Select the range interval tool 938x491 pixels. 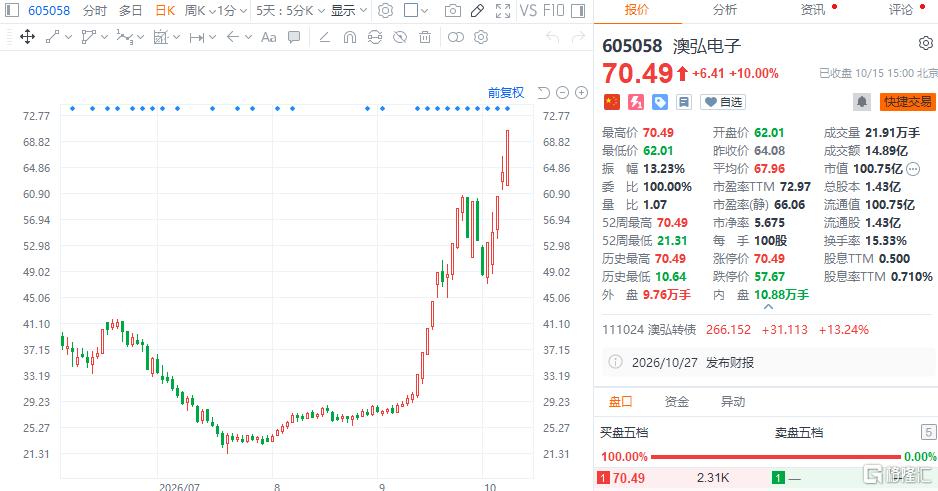coord(196,37)
